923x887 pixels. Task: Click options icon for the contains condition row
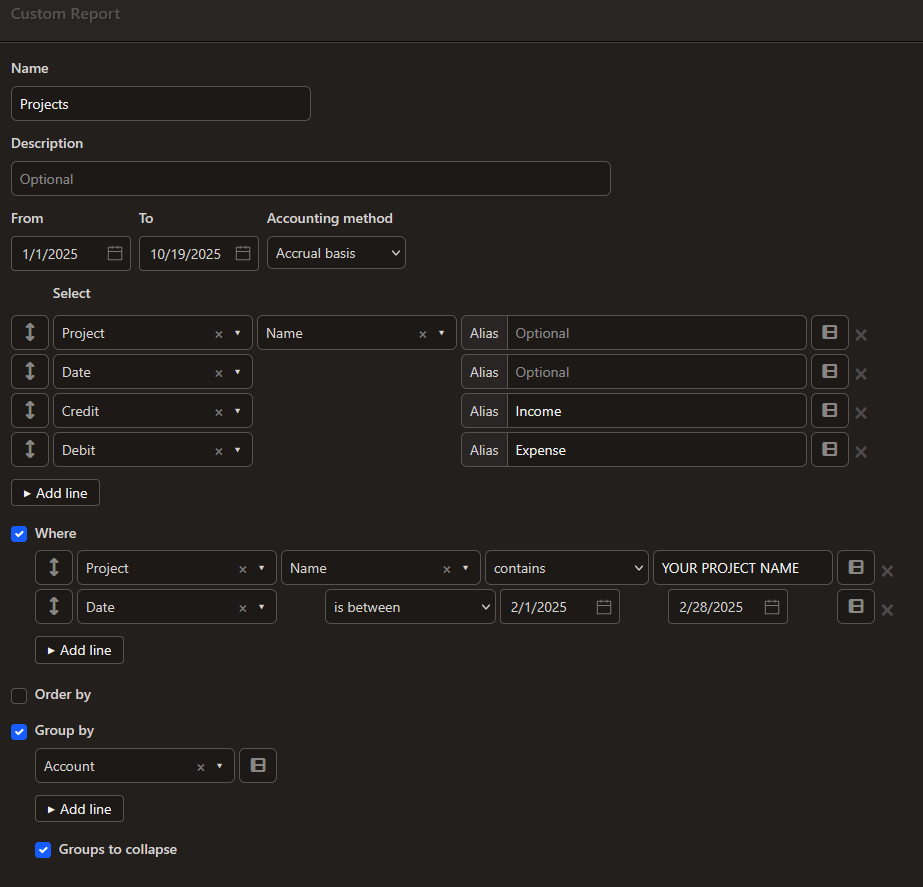click(x=856, y=567)
